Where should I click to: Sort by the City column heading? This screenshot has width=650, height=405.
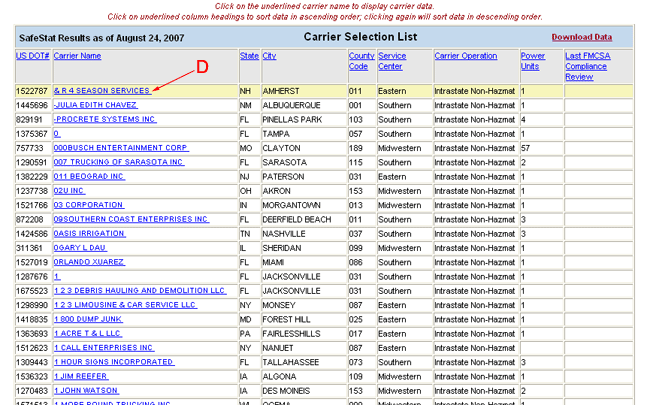pyautogui.click(x=269, y=56)
